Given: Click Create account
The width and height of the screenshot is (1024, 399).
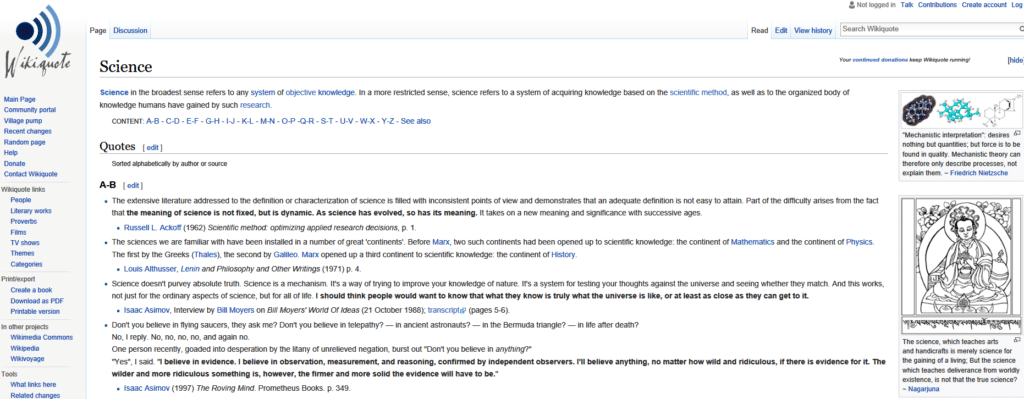Looking at the screenshot, I should 984,5.
